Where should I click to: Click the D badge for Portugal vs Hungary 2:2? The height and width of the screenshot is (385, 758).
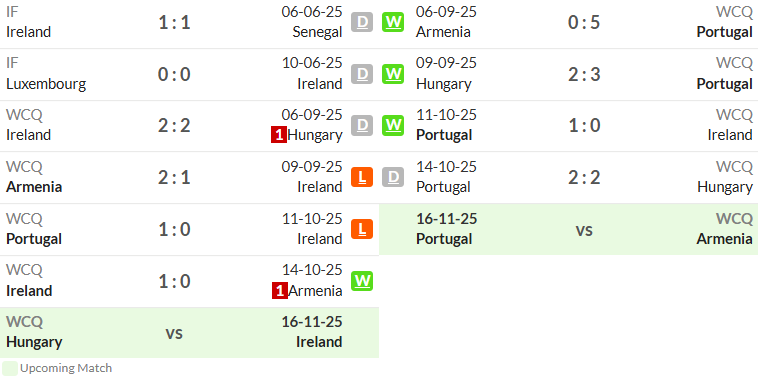393,177
